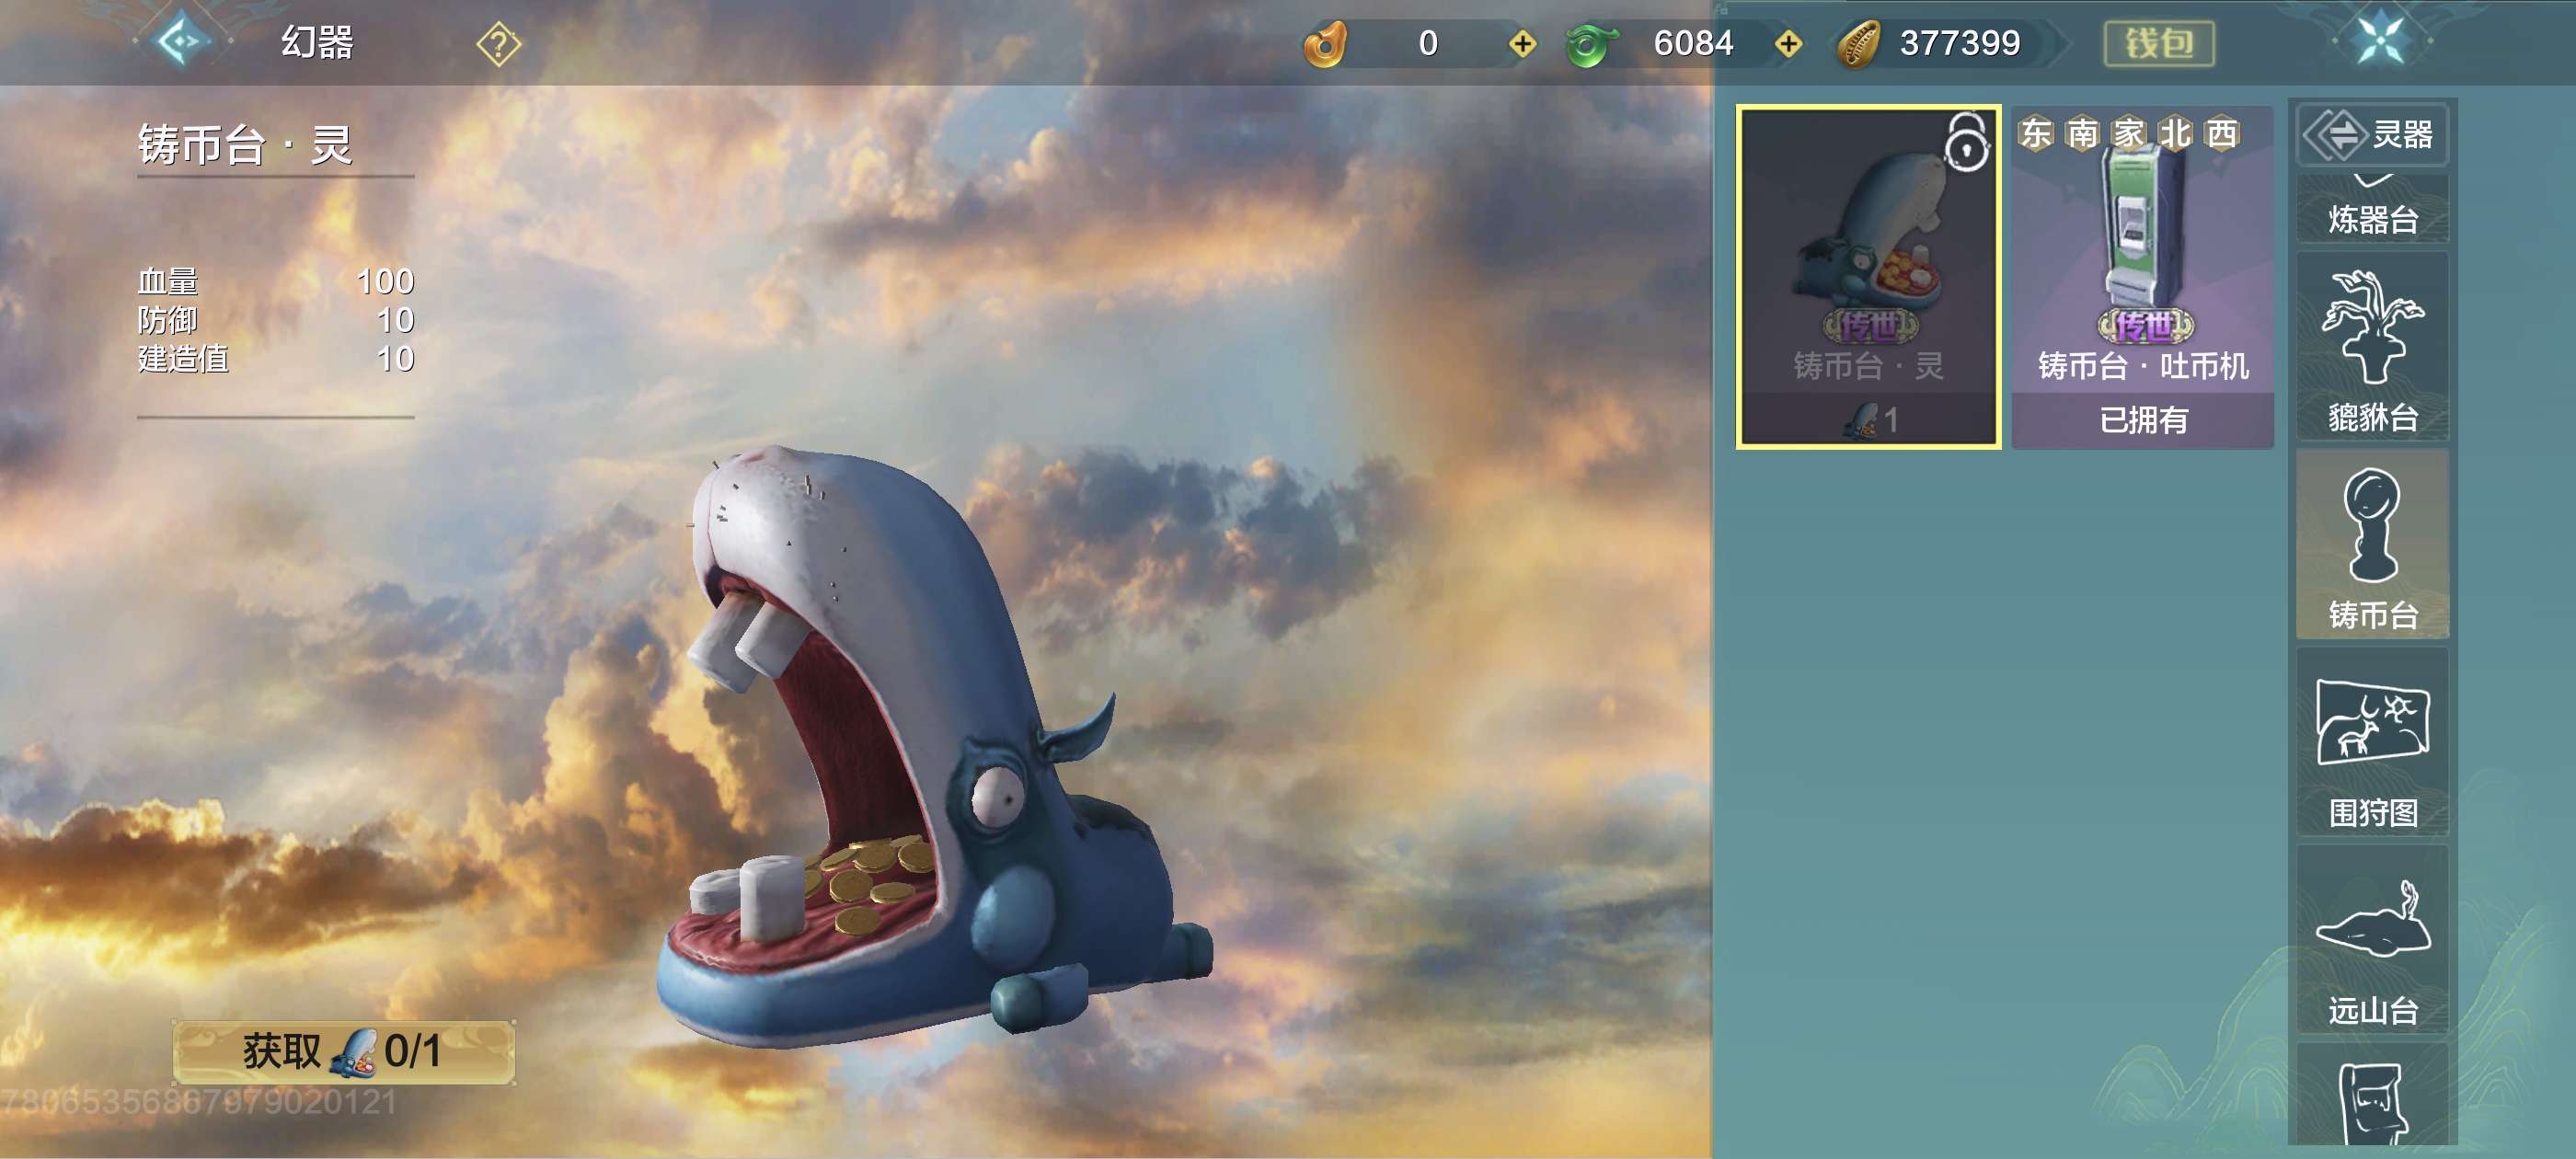Click the copper coin currency icon

click(x=1858, y=44)
